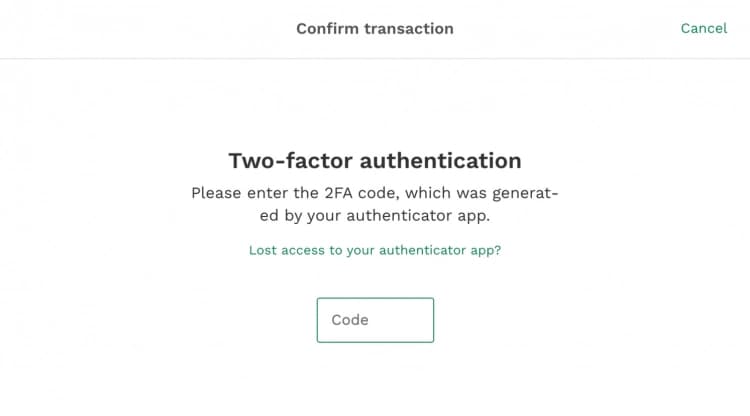Click the Two-factor authentication heading

pyautogui.click(x=375, y=161)
